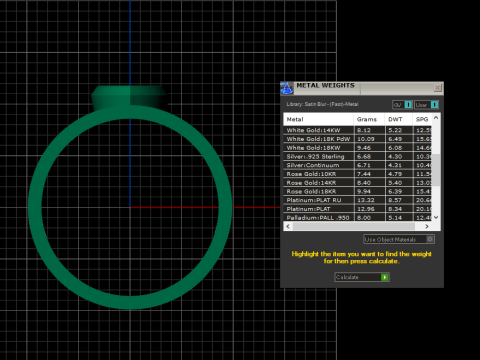Click the horizontal scroll left arrow

288,226
